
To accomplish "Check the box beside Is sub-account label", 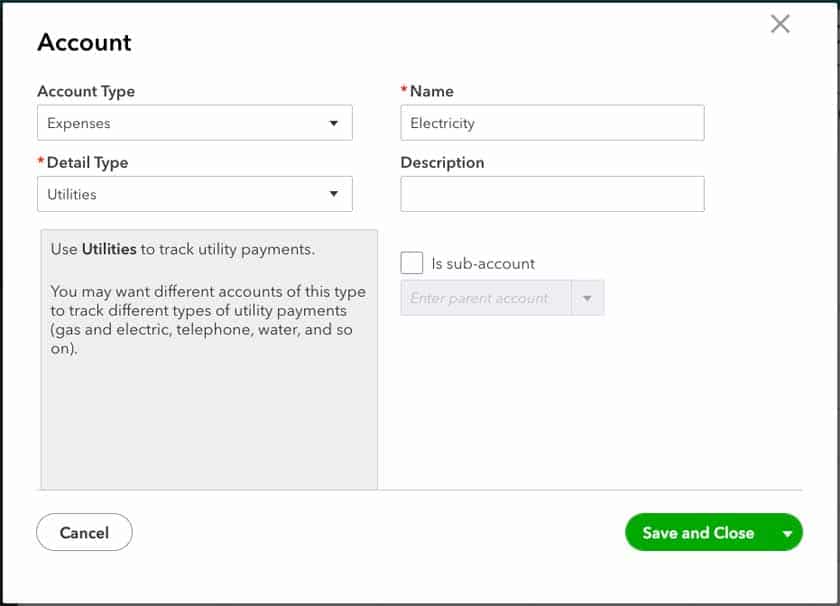I will (x=411, y=263).
